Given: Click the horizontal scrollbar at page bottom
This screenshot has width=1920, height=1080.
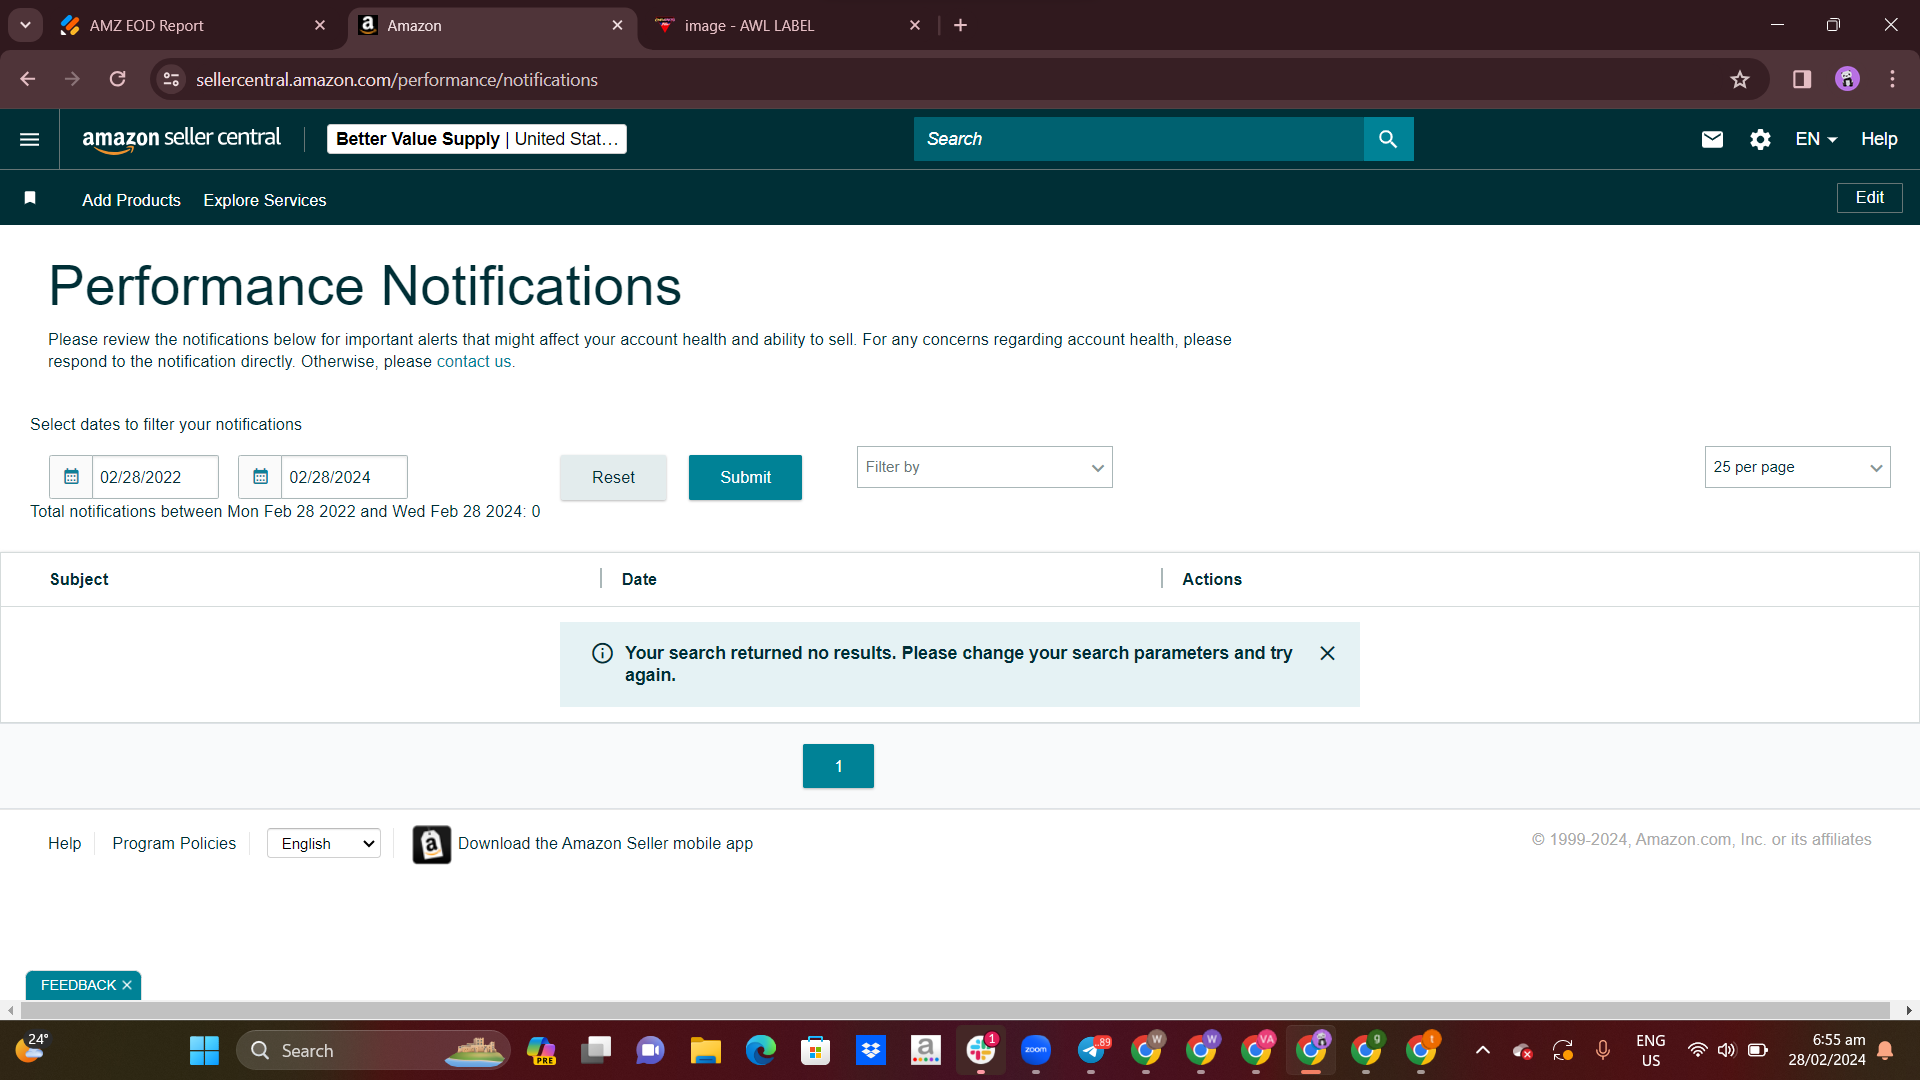Looking at the screenshot, I should (x=950, y=1010).
